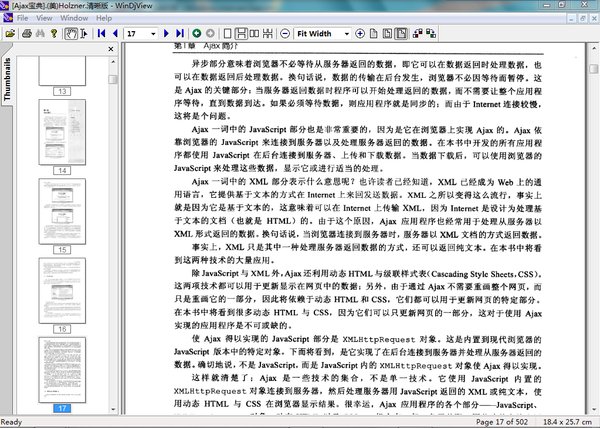
Task: Click the document scroll up arrow
Action: [x=593, y=47]
